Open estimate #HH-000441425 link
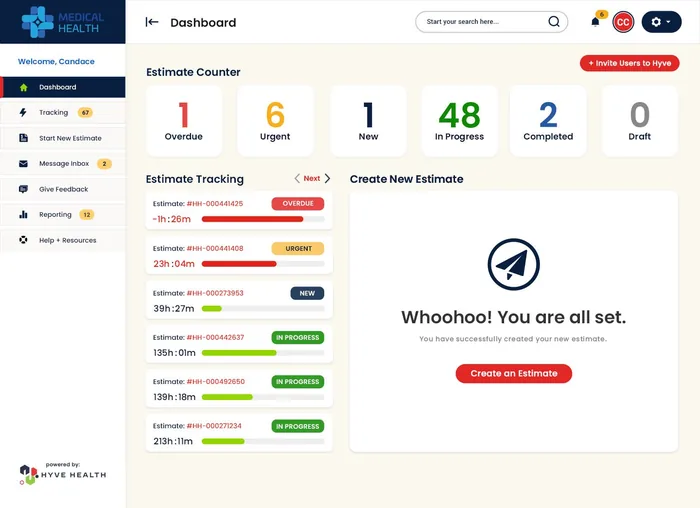This screenshot has height=508, width=700. (x=215, y=204)
